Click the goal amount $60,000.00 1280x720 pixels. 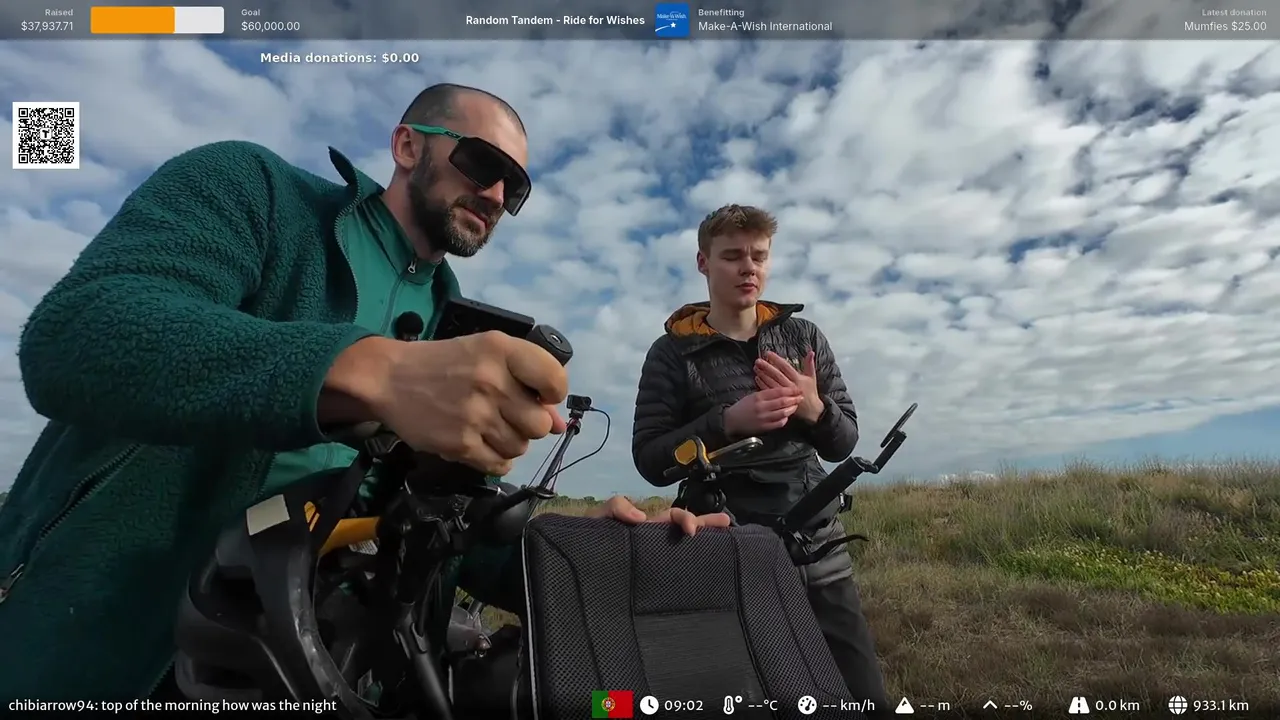click(270, 26)
